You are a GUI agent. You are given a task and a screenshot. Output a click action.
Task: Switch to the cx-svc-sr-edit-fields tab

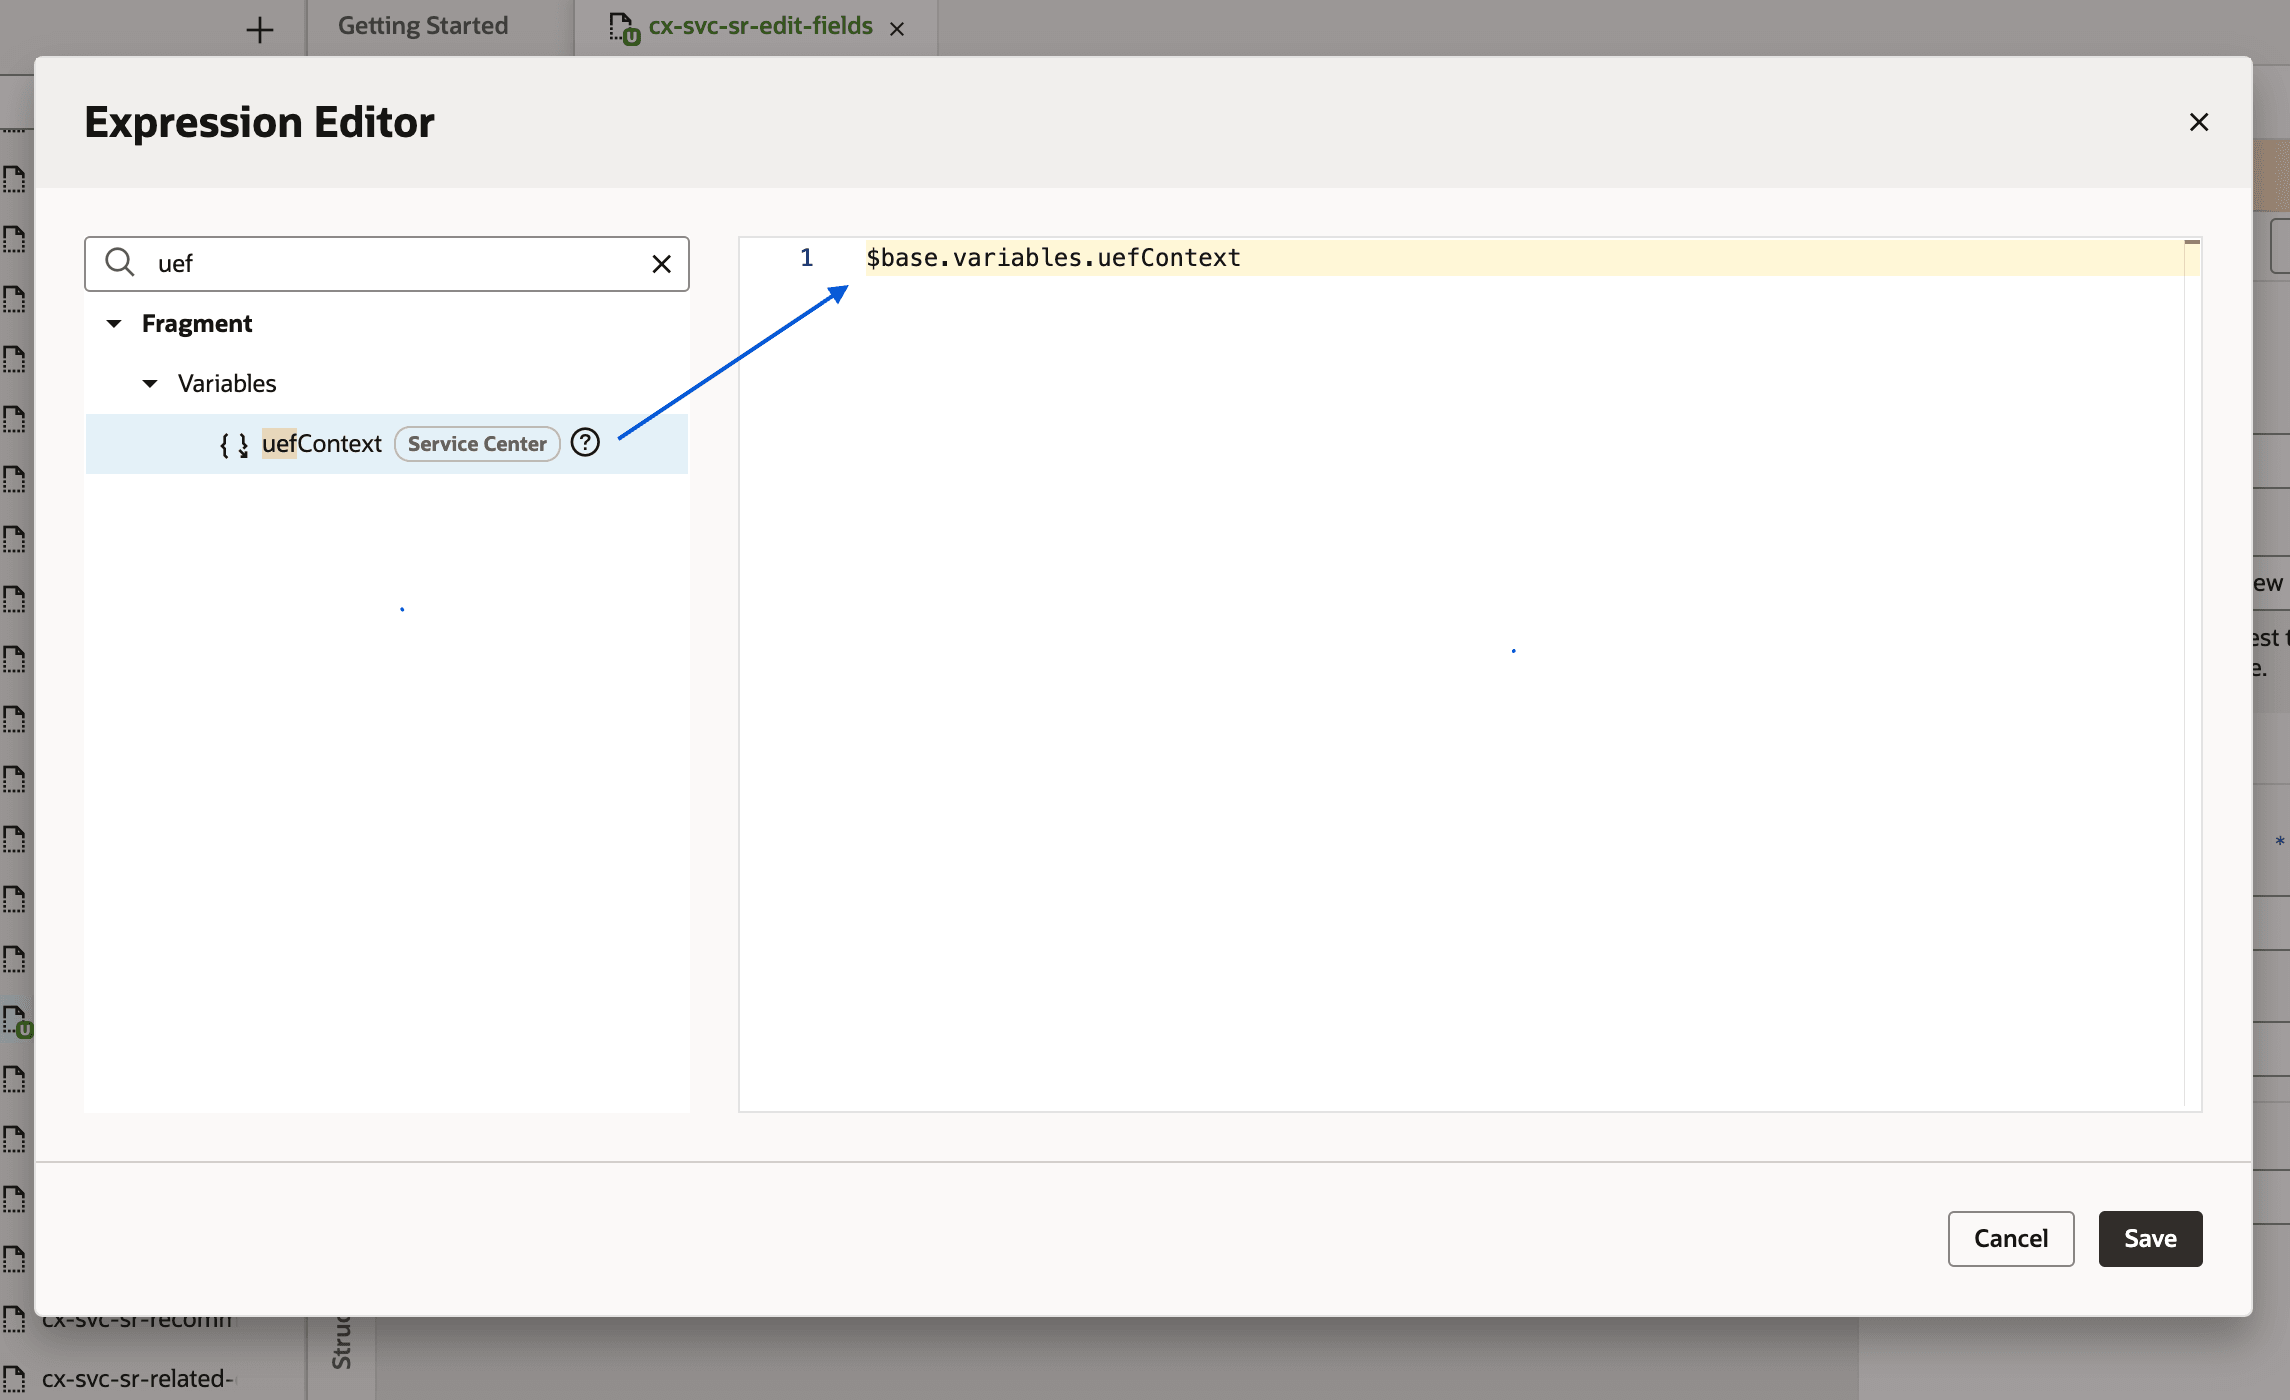click(x=759, y=26)
